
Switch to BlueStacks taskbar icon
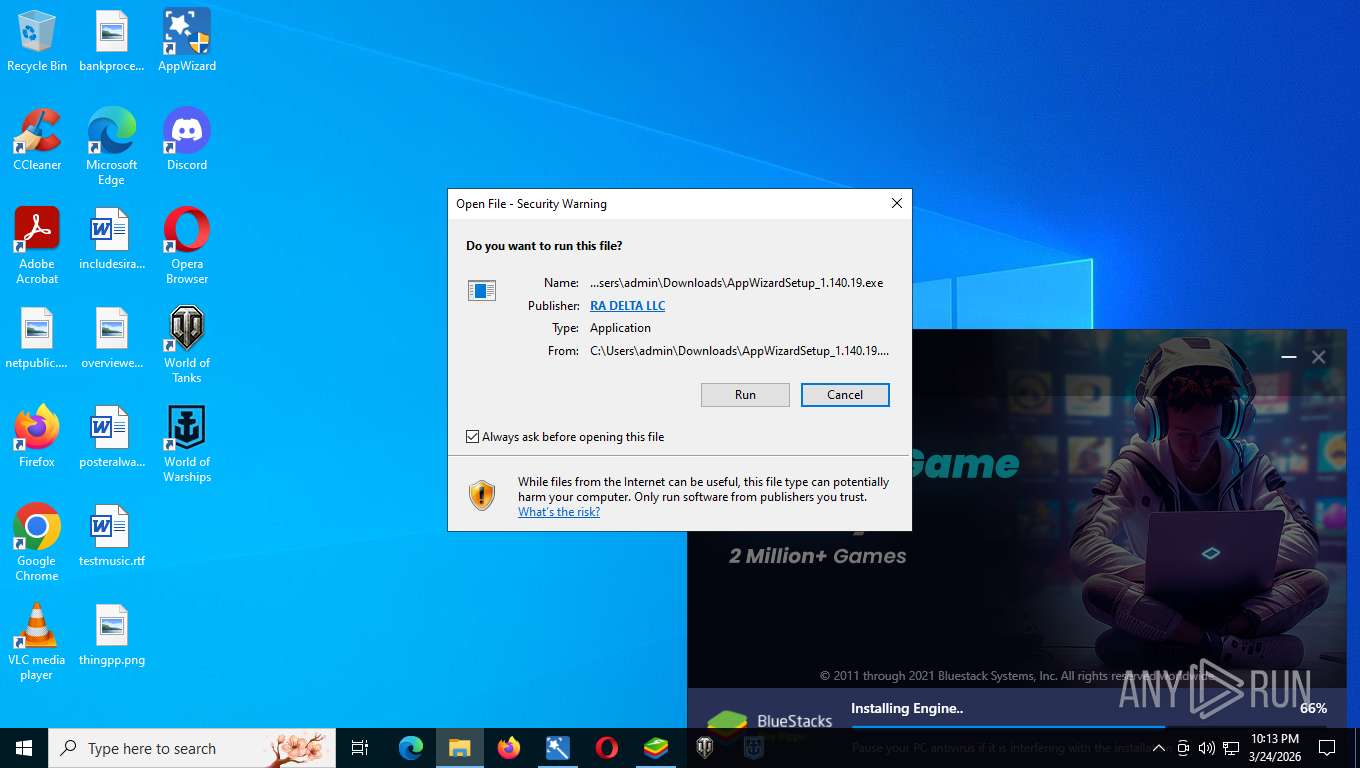[x=656, y=747]
